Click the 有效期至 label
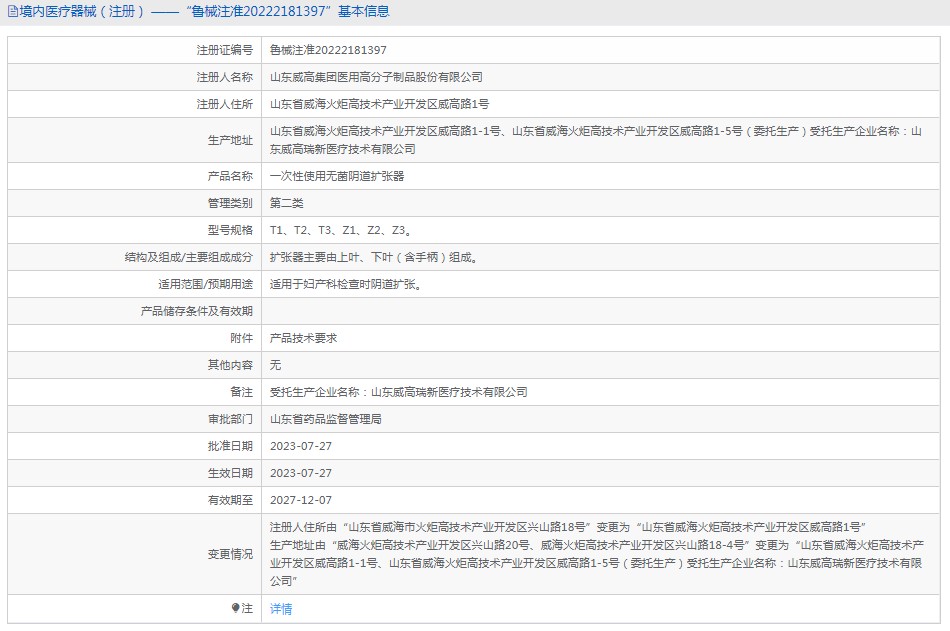The height and width of the screenshot is (631, 950). 230,500
